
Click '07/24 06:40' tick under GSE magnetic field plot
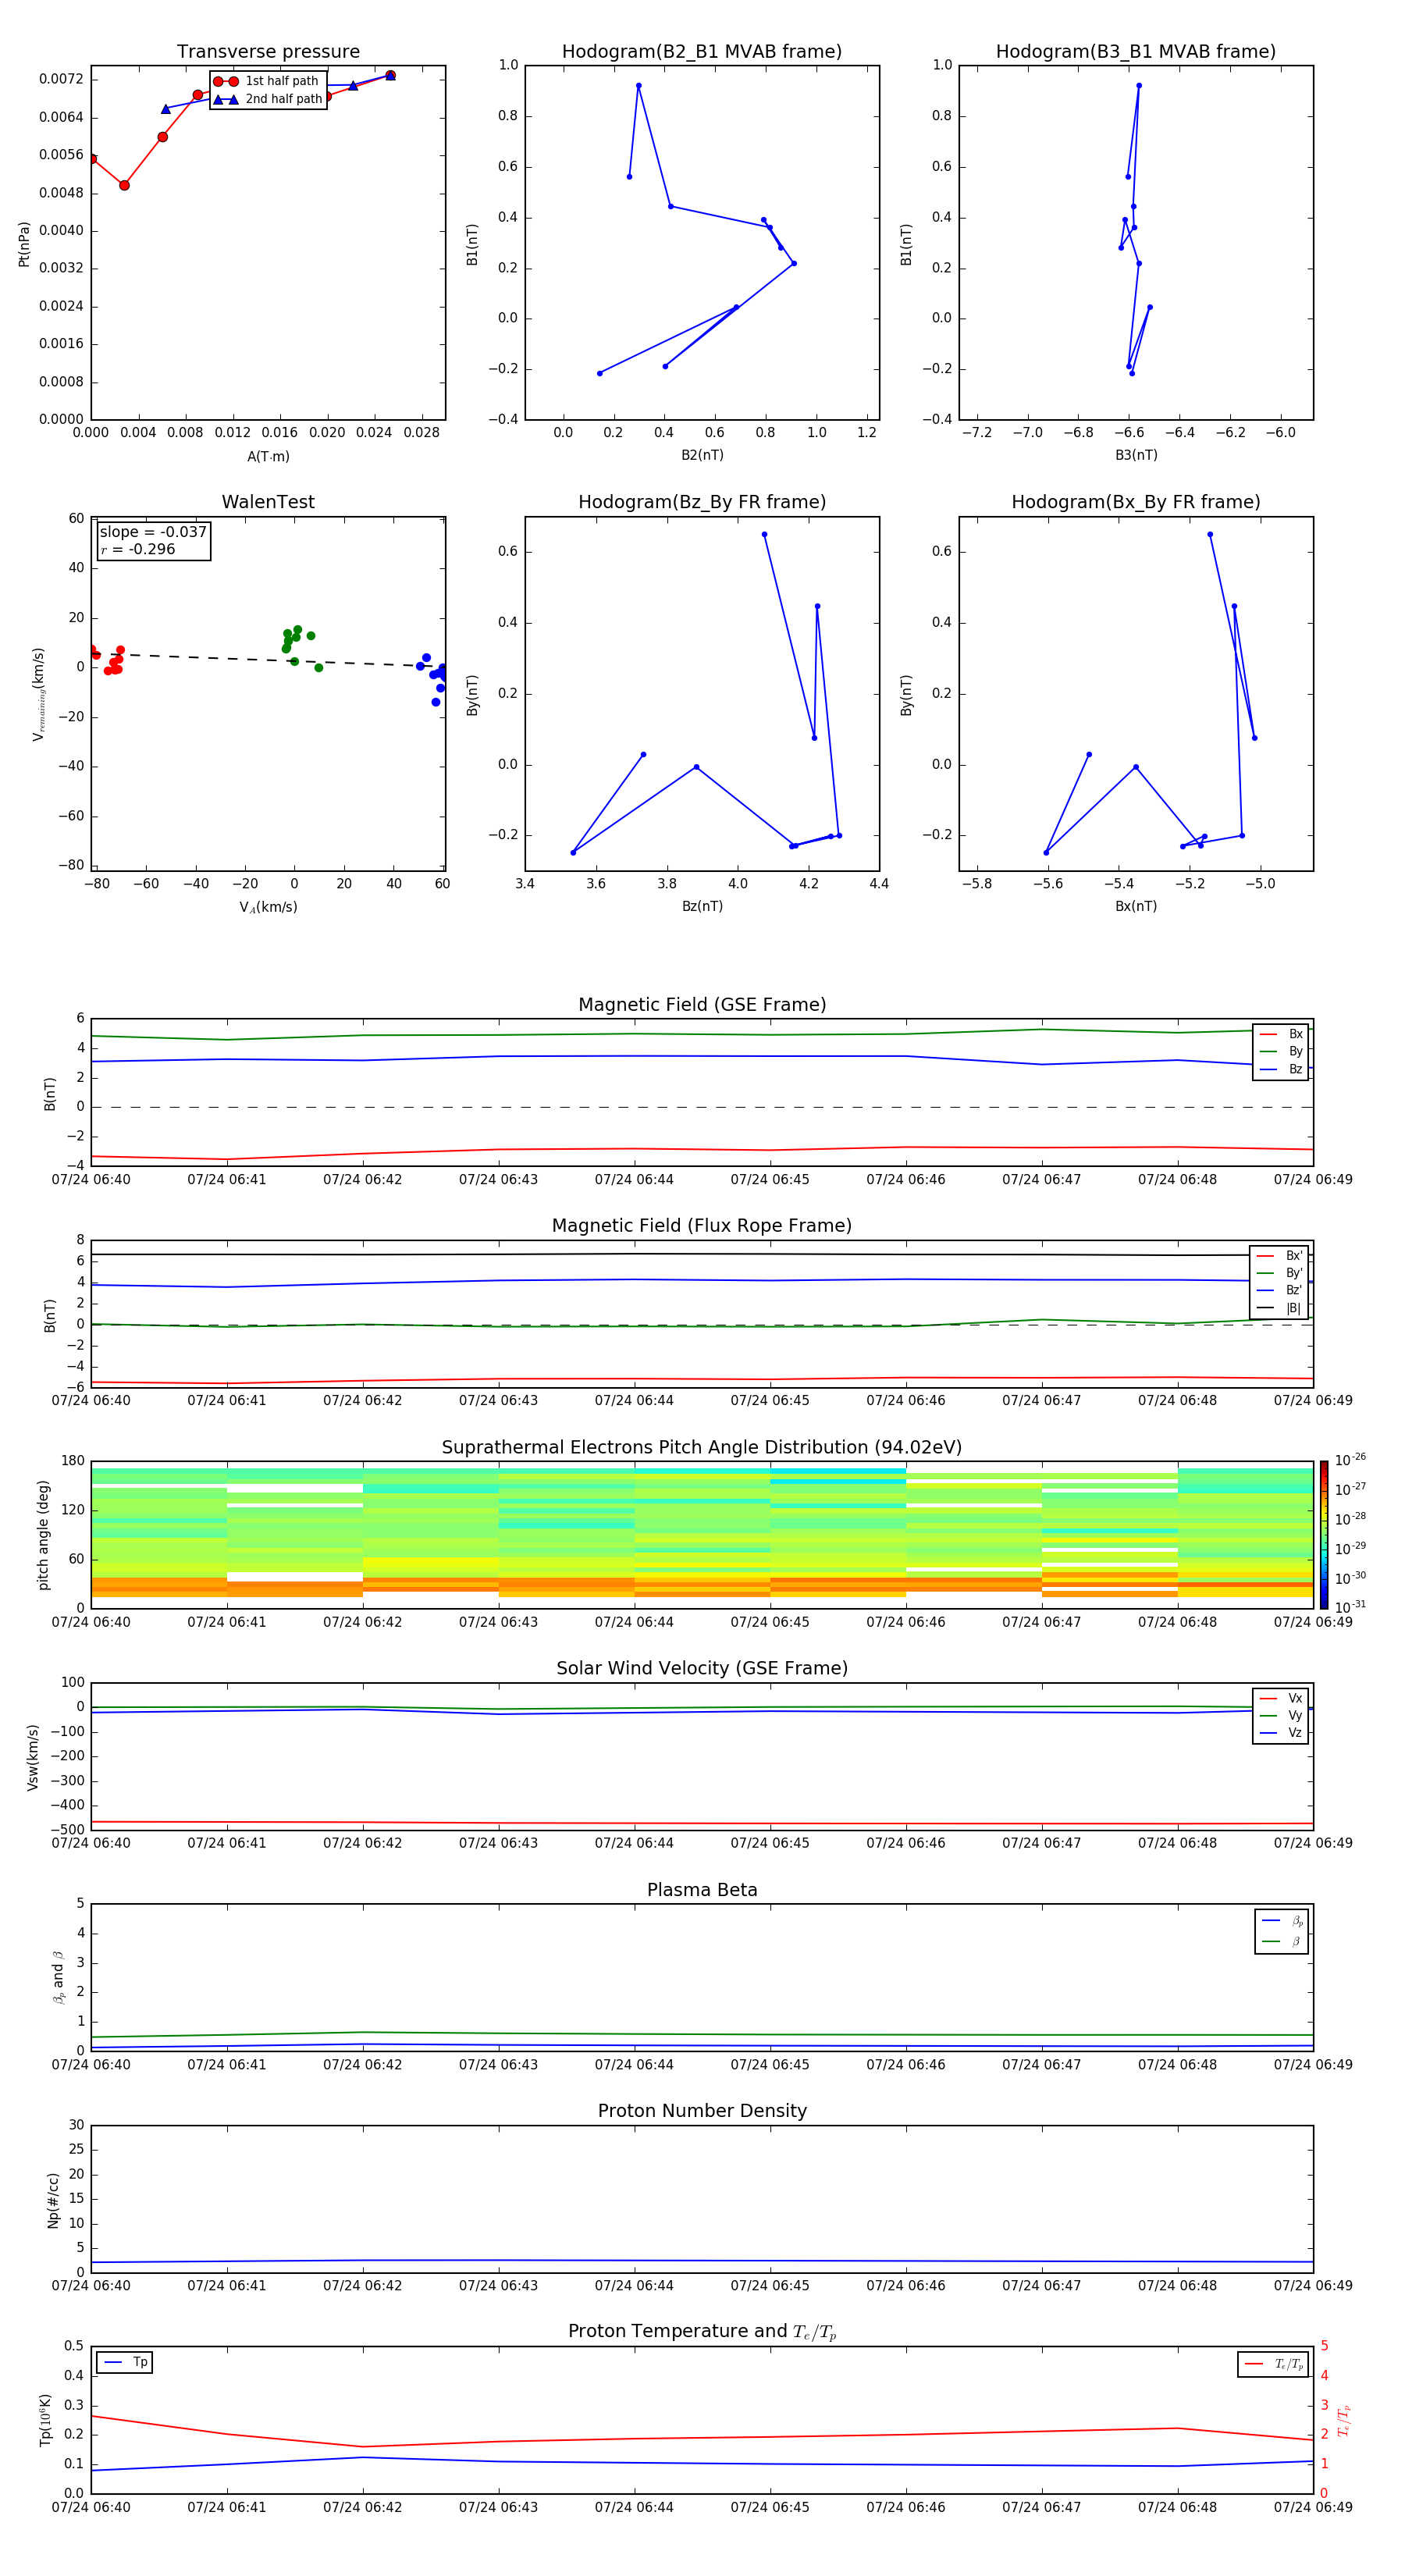click(x=91, y=1180)
